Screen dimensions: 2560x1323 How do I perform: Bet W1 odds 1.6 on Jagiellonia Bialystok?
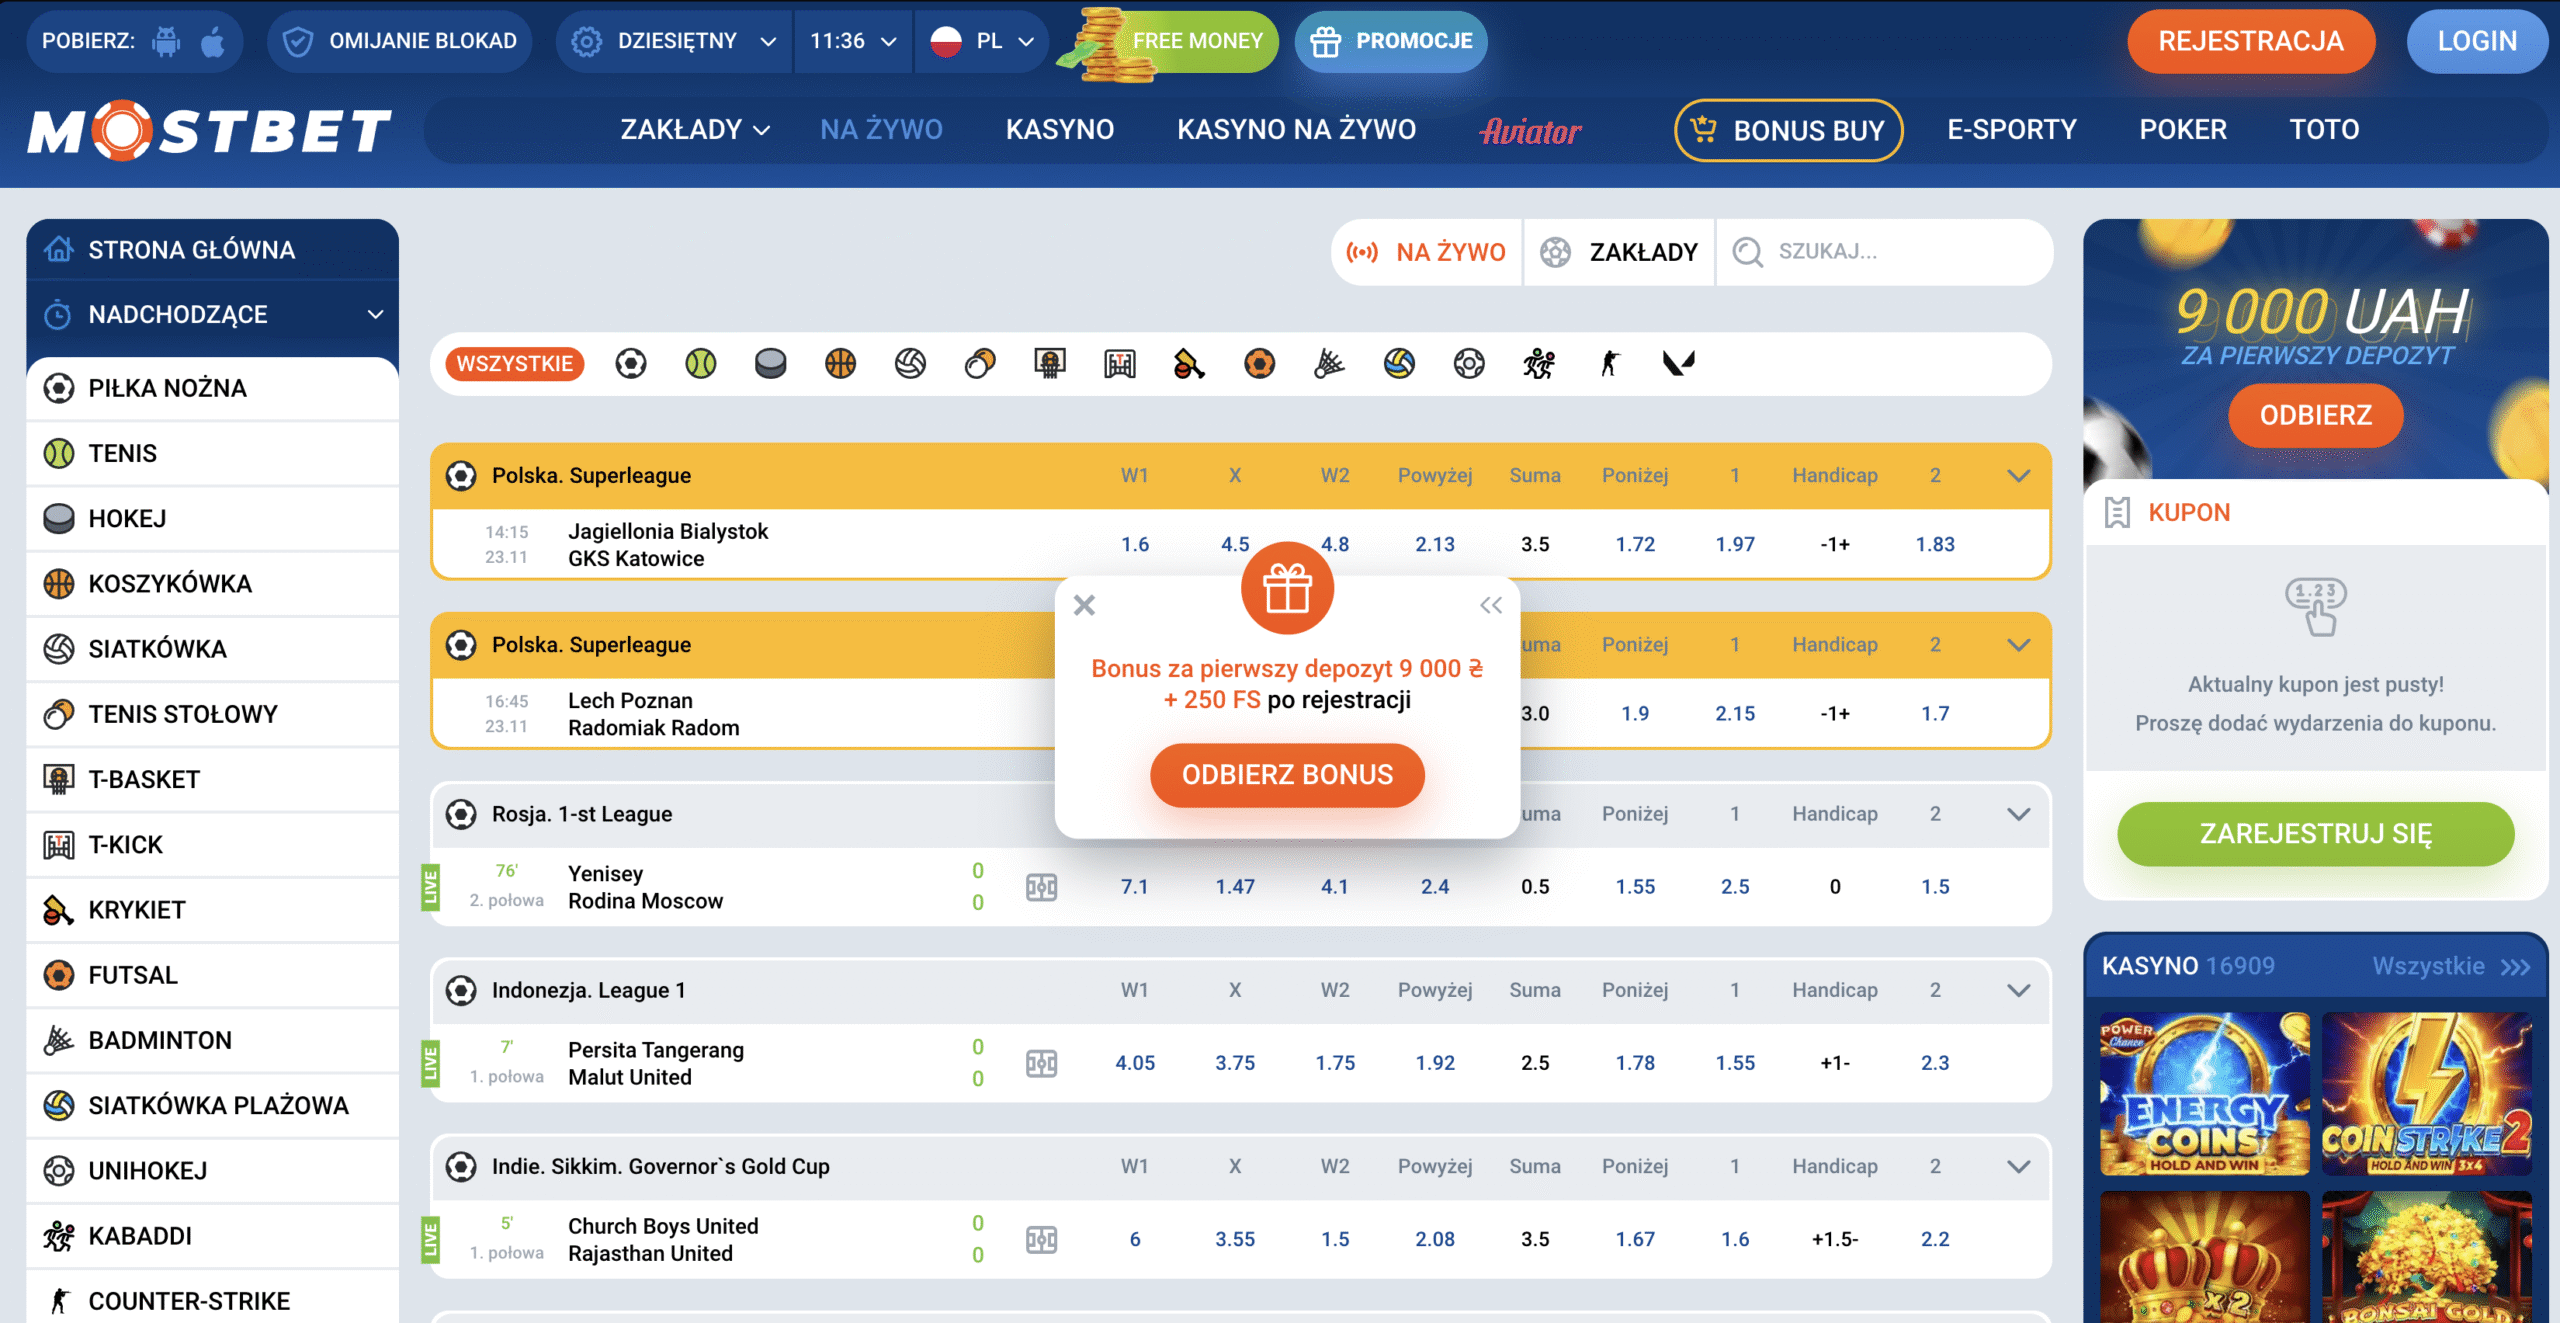pyautogui.click(x=1135, y=545)
